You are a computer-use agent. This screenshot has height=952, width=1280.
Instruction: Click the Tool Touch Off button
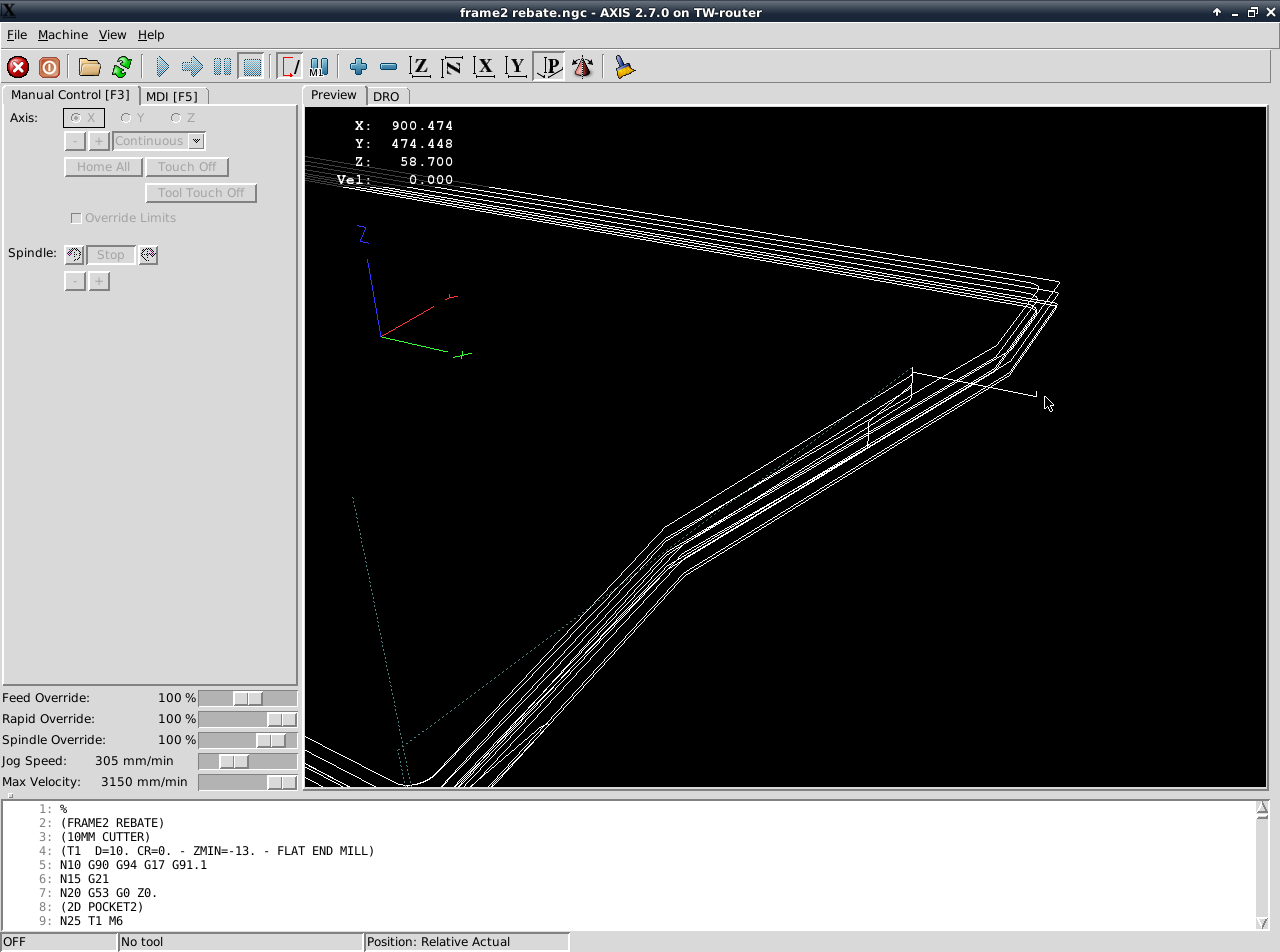pos(201,193)
